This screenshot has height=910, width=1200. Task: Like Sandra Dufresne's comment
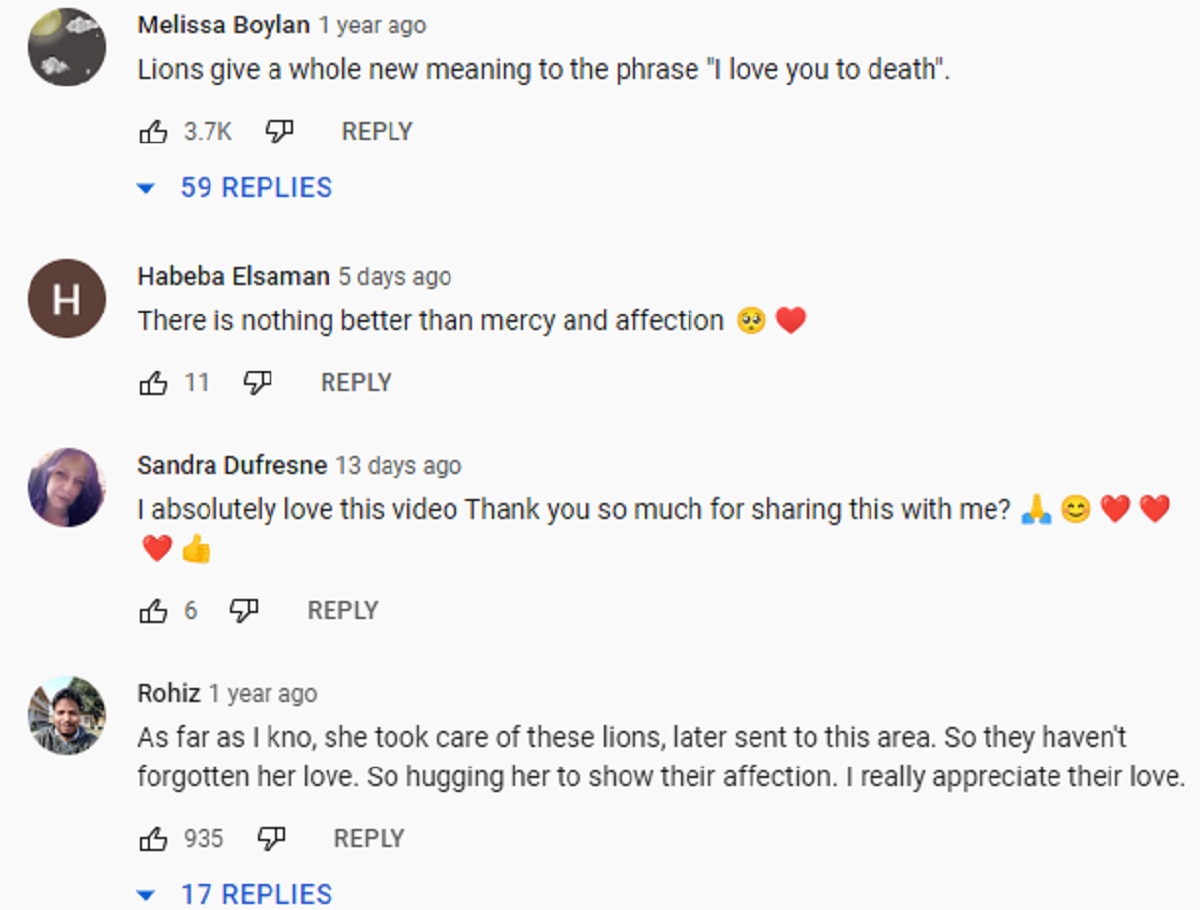coord(153,611)
